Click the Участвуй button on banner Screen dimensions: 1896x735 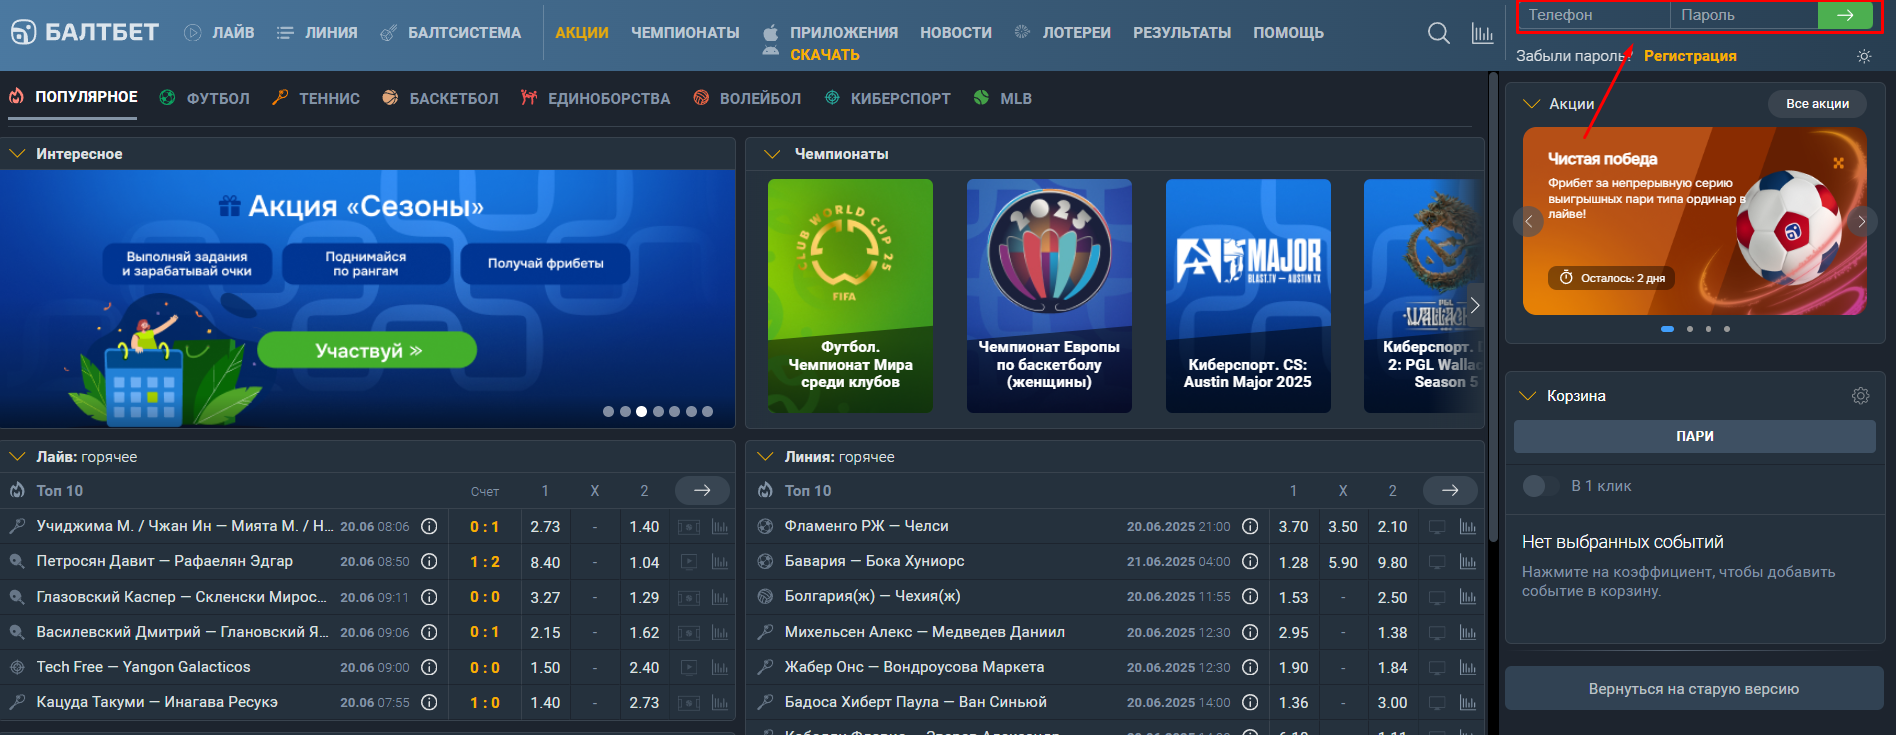pyautogui.click(x=367, y=351)
